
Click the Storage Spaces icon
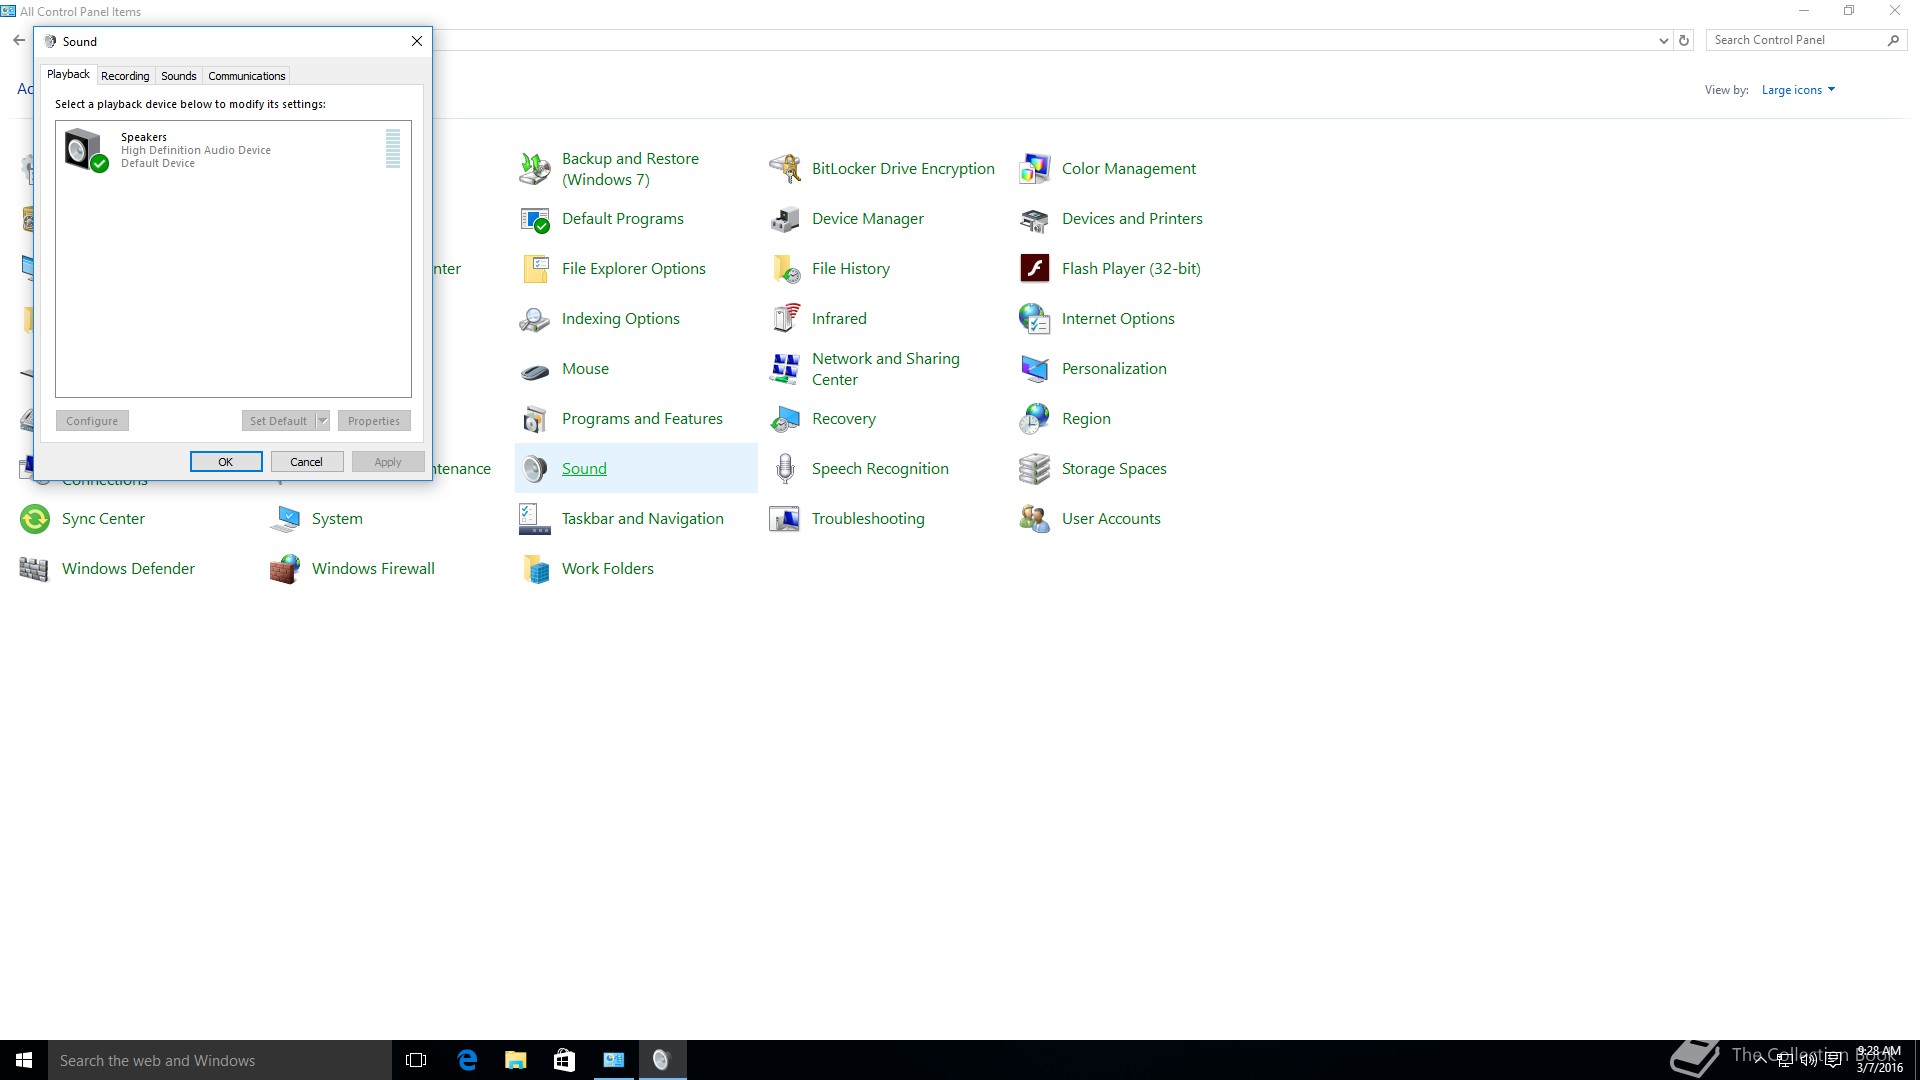(1034, 468)
